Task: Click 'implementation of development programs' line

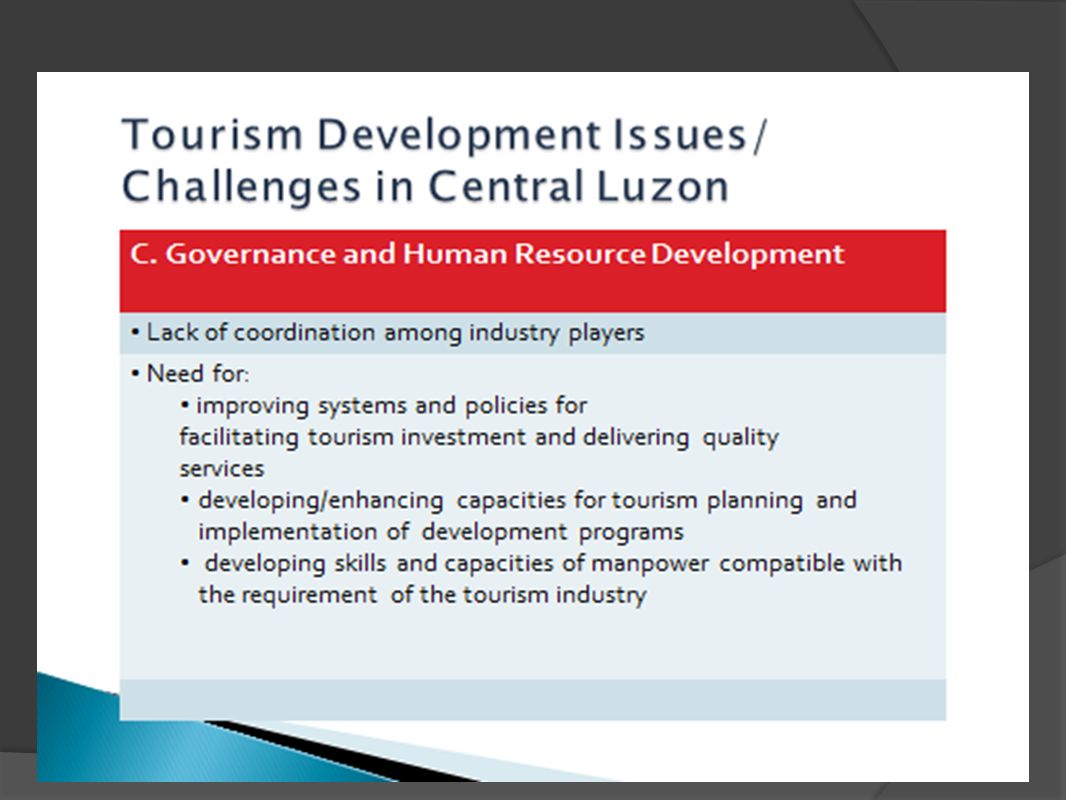Action: [x=441, y=532]
